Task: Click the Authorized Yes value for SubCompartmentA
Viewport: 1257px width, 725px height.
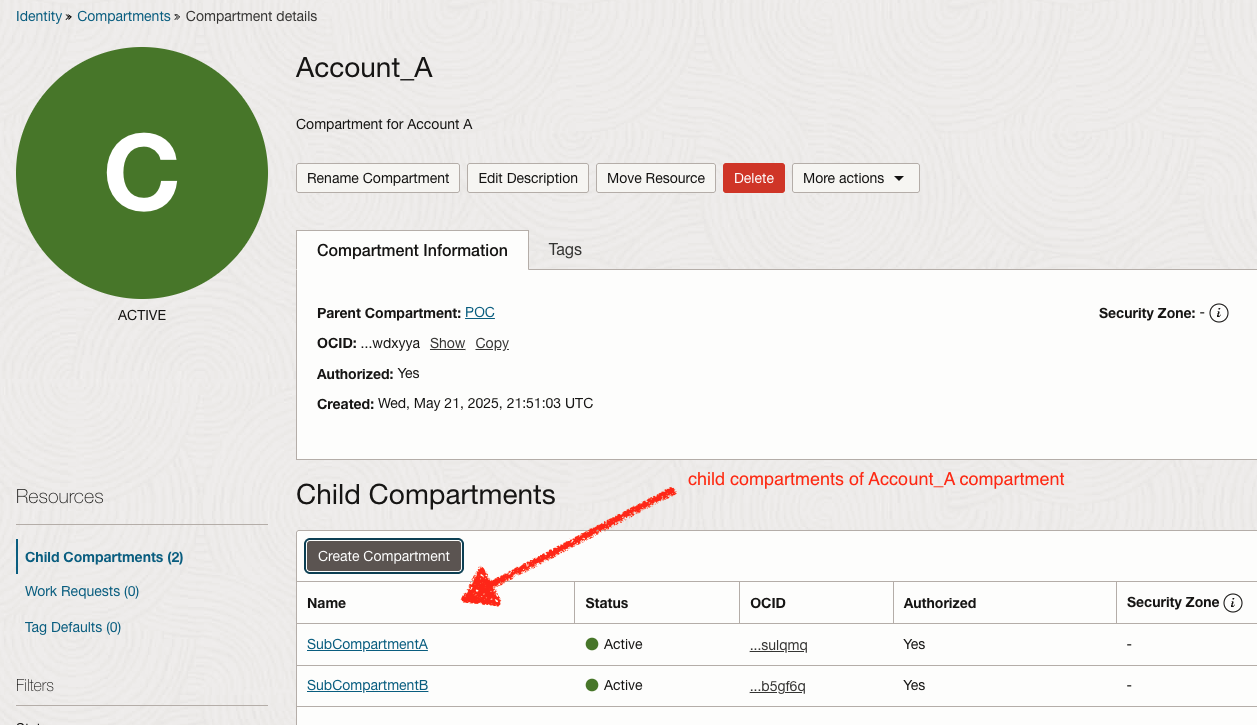Action: (914, 644)
